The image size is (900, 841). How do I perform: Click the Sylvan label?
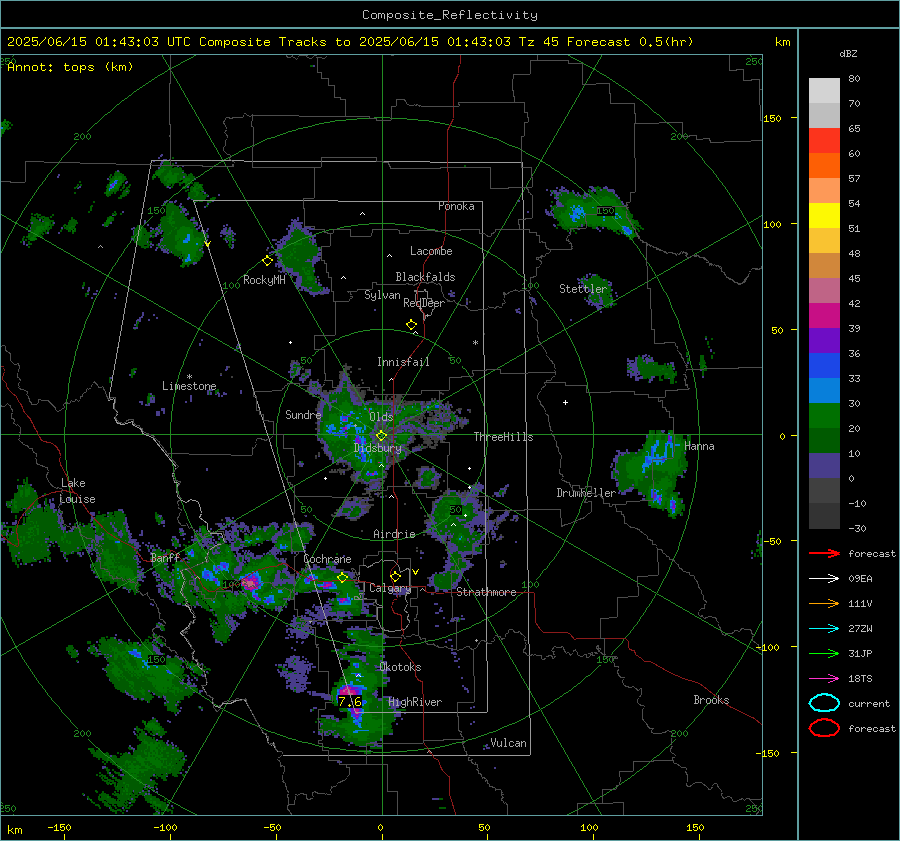(382, 295)
